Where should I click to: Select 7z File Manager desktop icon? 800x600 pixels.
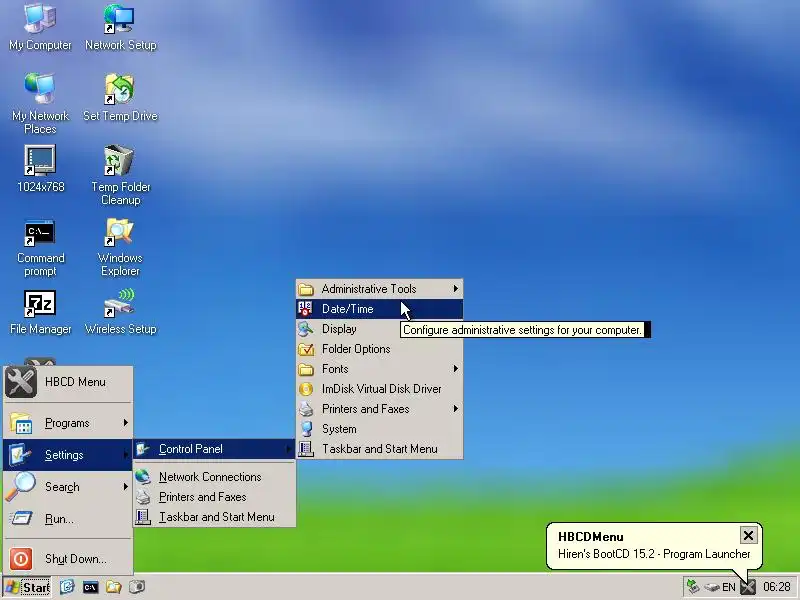40,312
